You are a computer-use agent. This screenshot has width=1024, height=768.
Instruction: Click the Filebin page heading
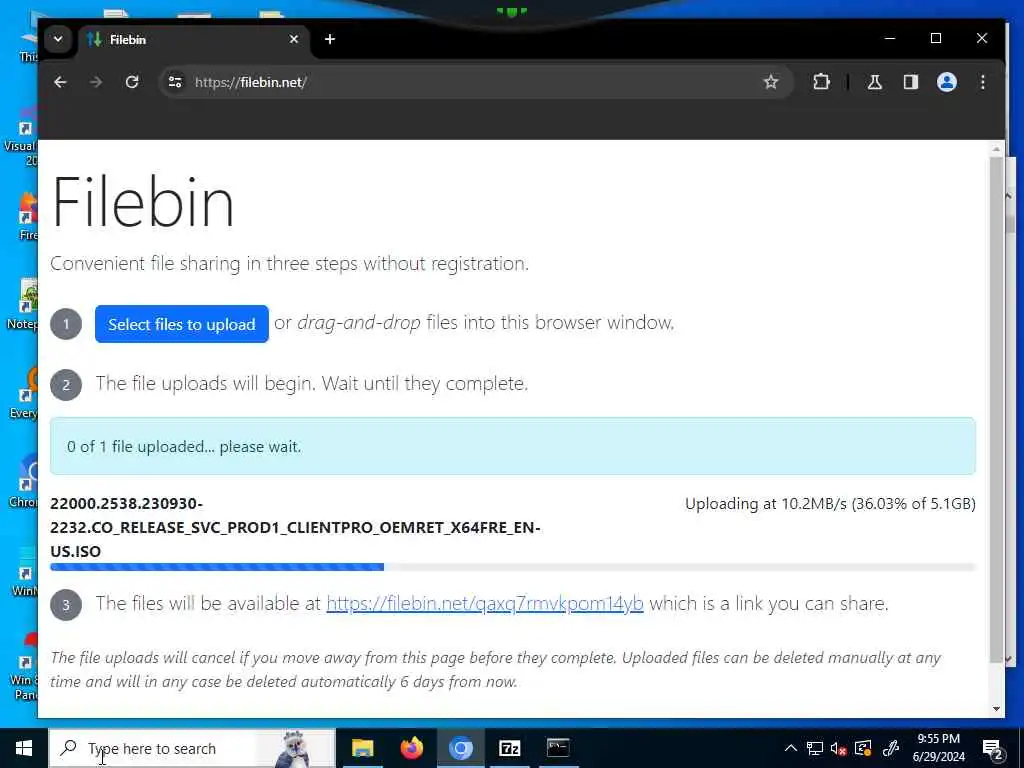(142, 202)
